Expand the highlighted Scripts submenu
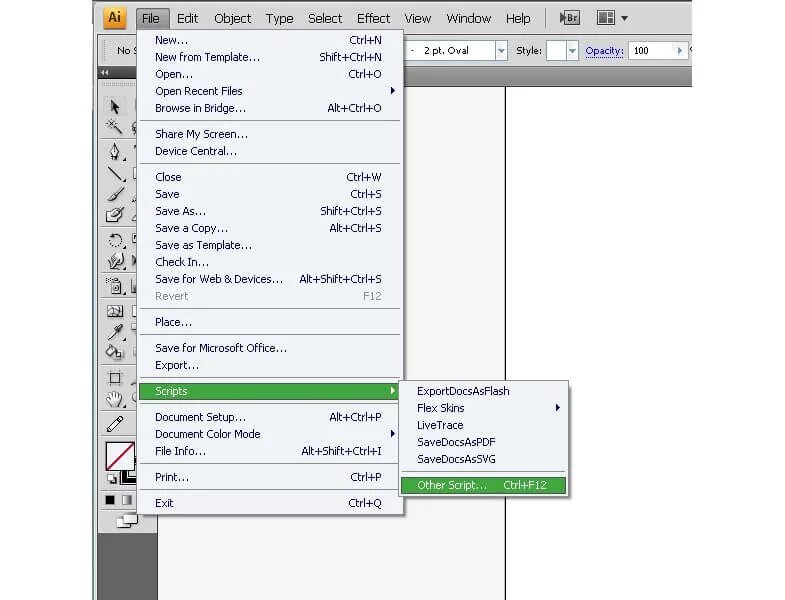 pyautogui.click(x=269, y=391)
